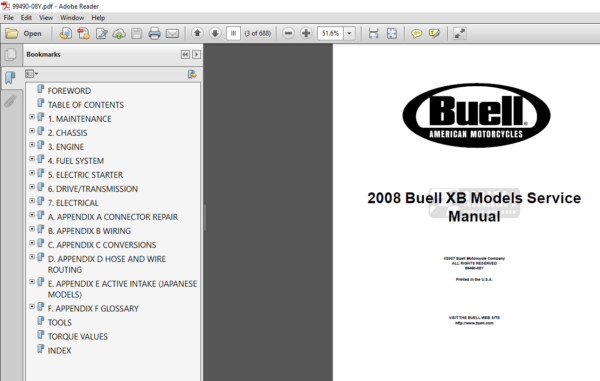The image size is (600, 381).
Task: Go to previous page with up arrow
Action: (x=197, y=33)
